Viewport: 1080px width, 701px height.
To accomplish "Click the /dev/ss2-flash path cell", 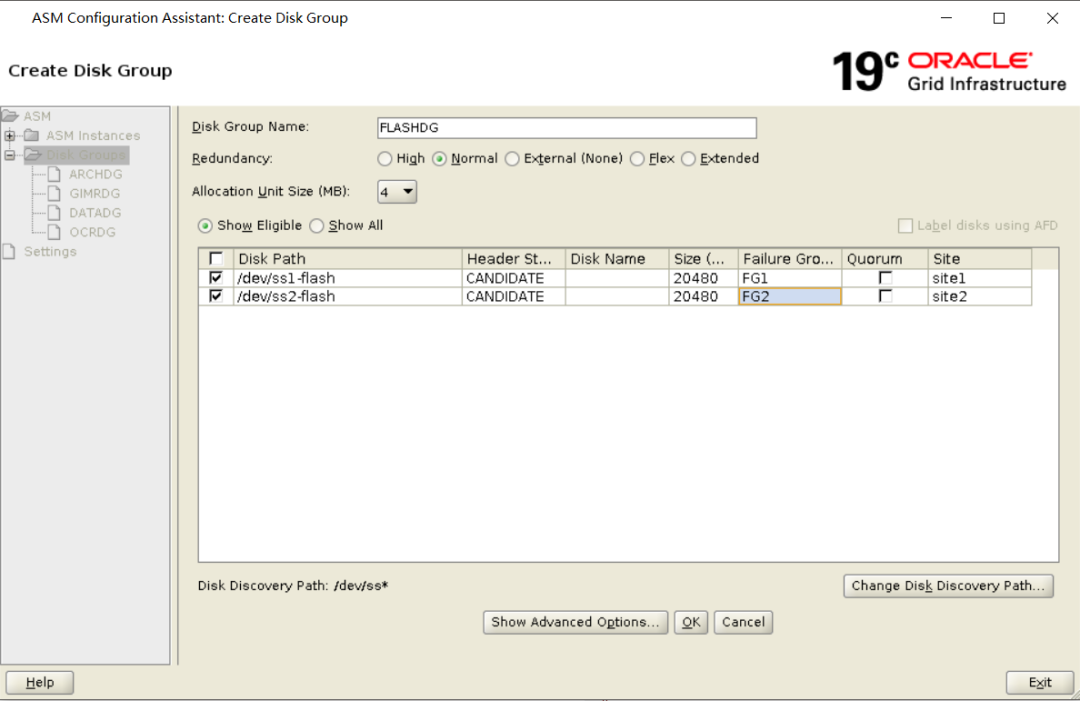I will [x=347, y=296].
